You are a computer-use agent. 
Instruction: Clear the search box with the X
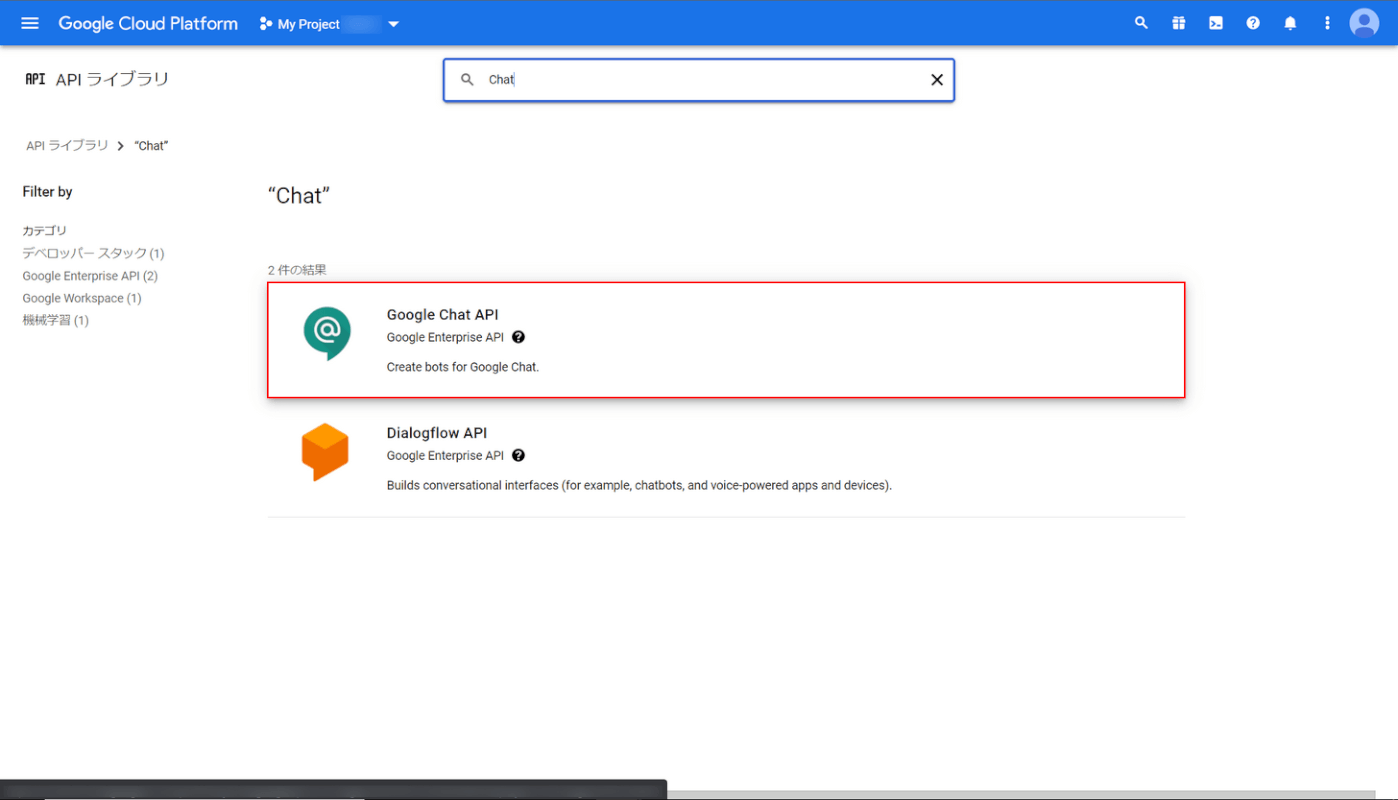pyautogui.click(x=937, y=80)
